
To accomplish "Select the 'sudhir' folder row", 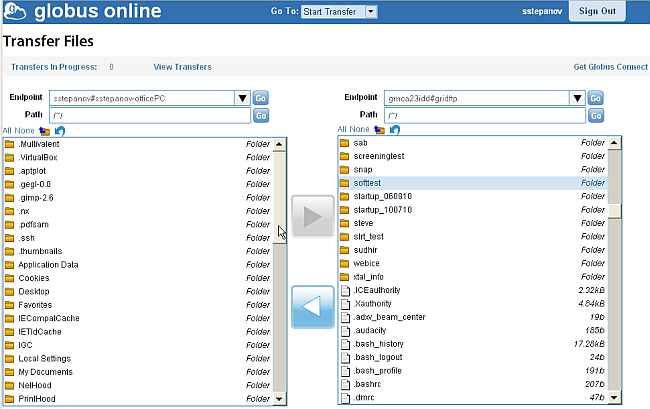I will (473, 250).
